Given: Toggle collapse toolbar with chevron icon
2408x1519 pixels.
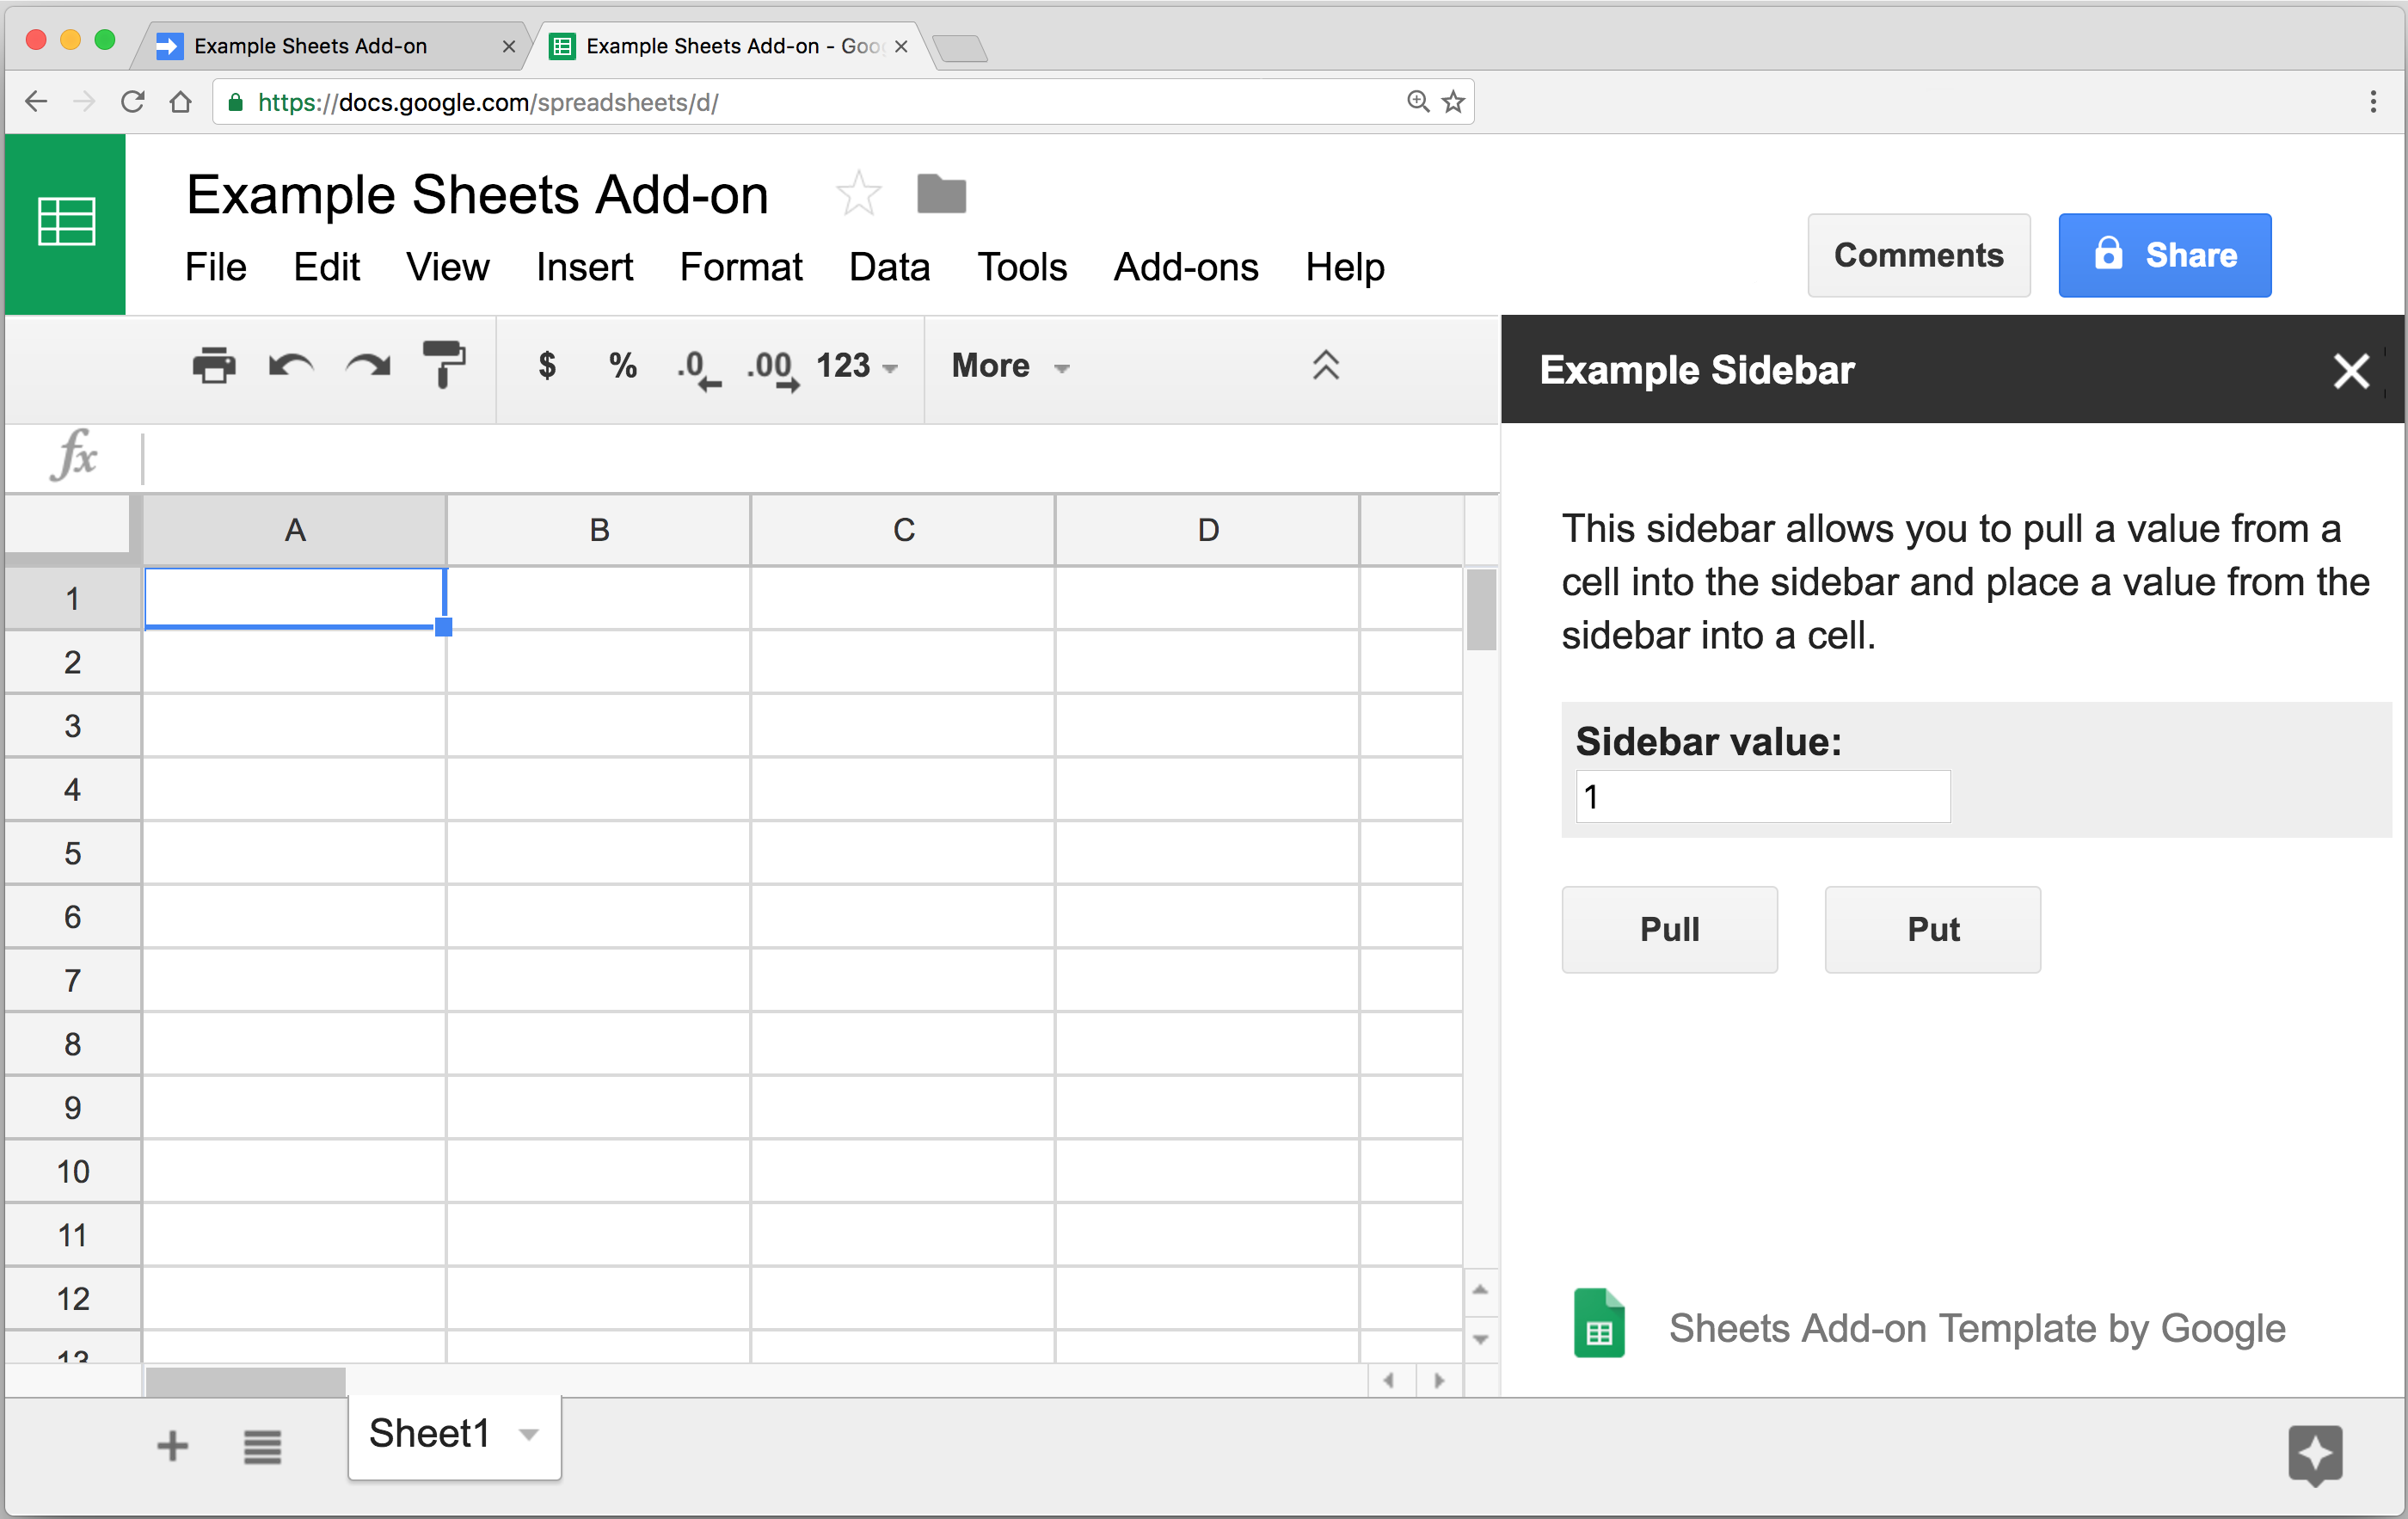Looking at the screenshot, I should [1325, 366].
